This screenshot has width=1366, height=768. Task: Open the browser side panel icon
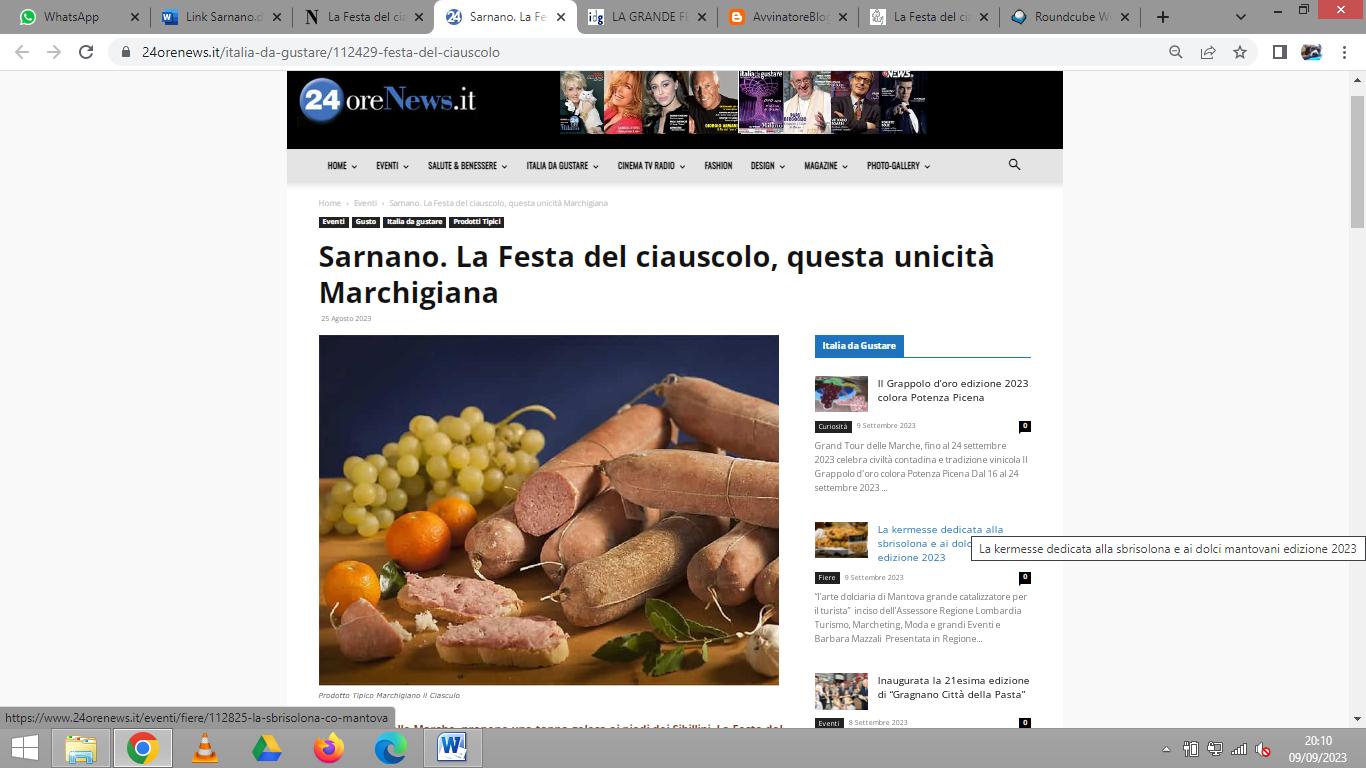[x=1279, y=52]
